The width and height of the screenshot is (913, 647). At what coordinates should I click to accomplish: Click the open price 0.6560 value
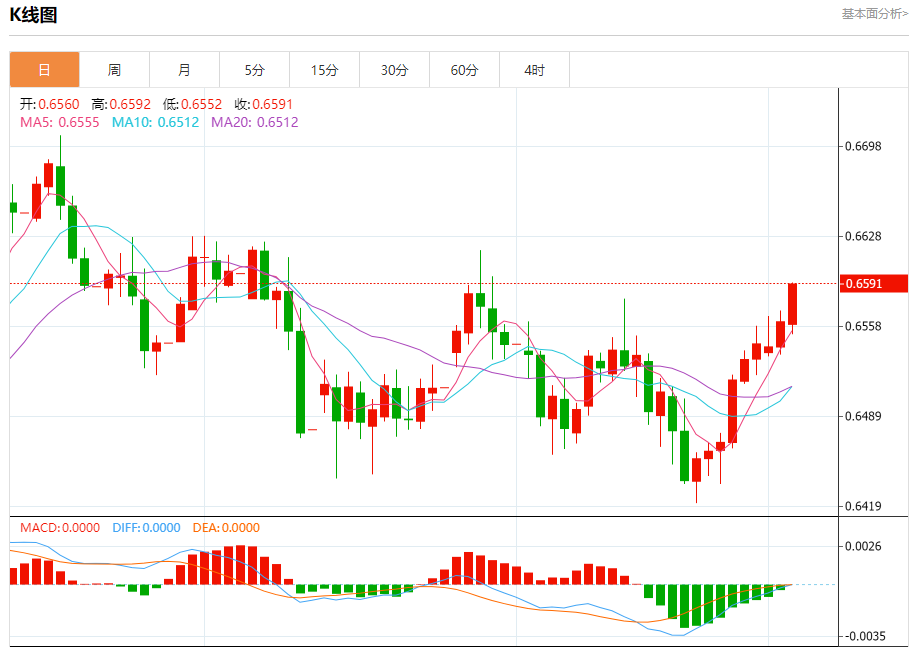click(59, 104)
